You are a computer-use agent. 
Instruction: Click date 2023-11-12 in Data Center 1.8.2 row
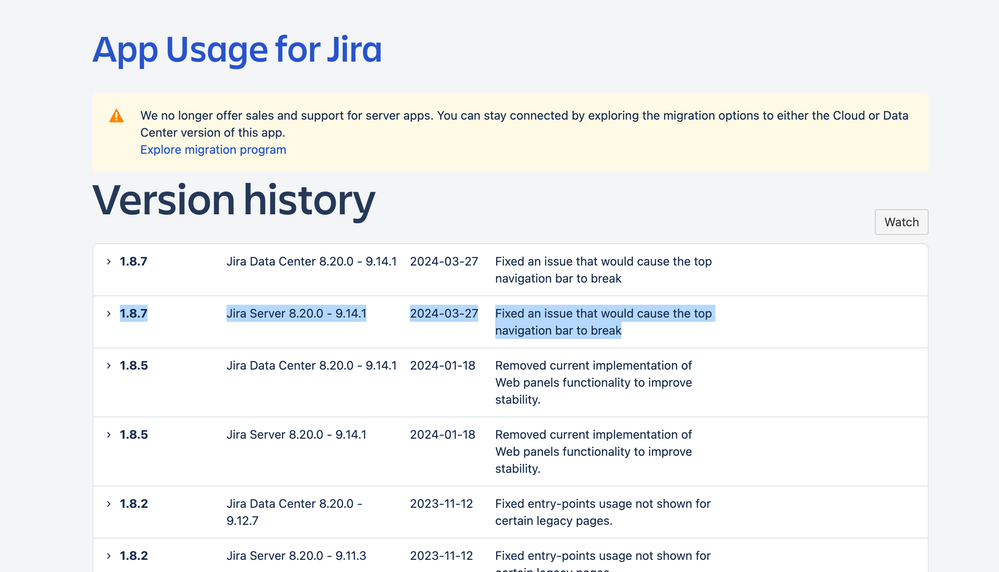442,503
